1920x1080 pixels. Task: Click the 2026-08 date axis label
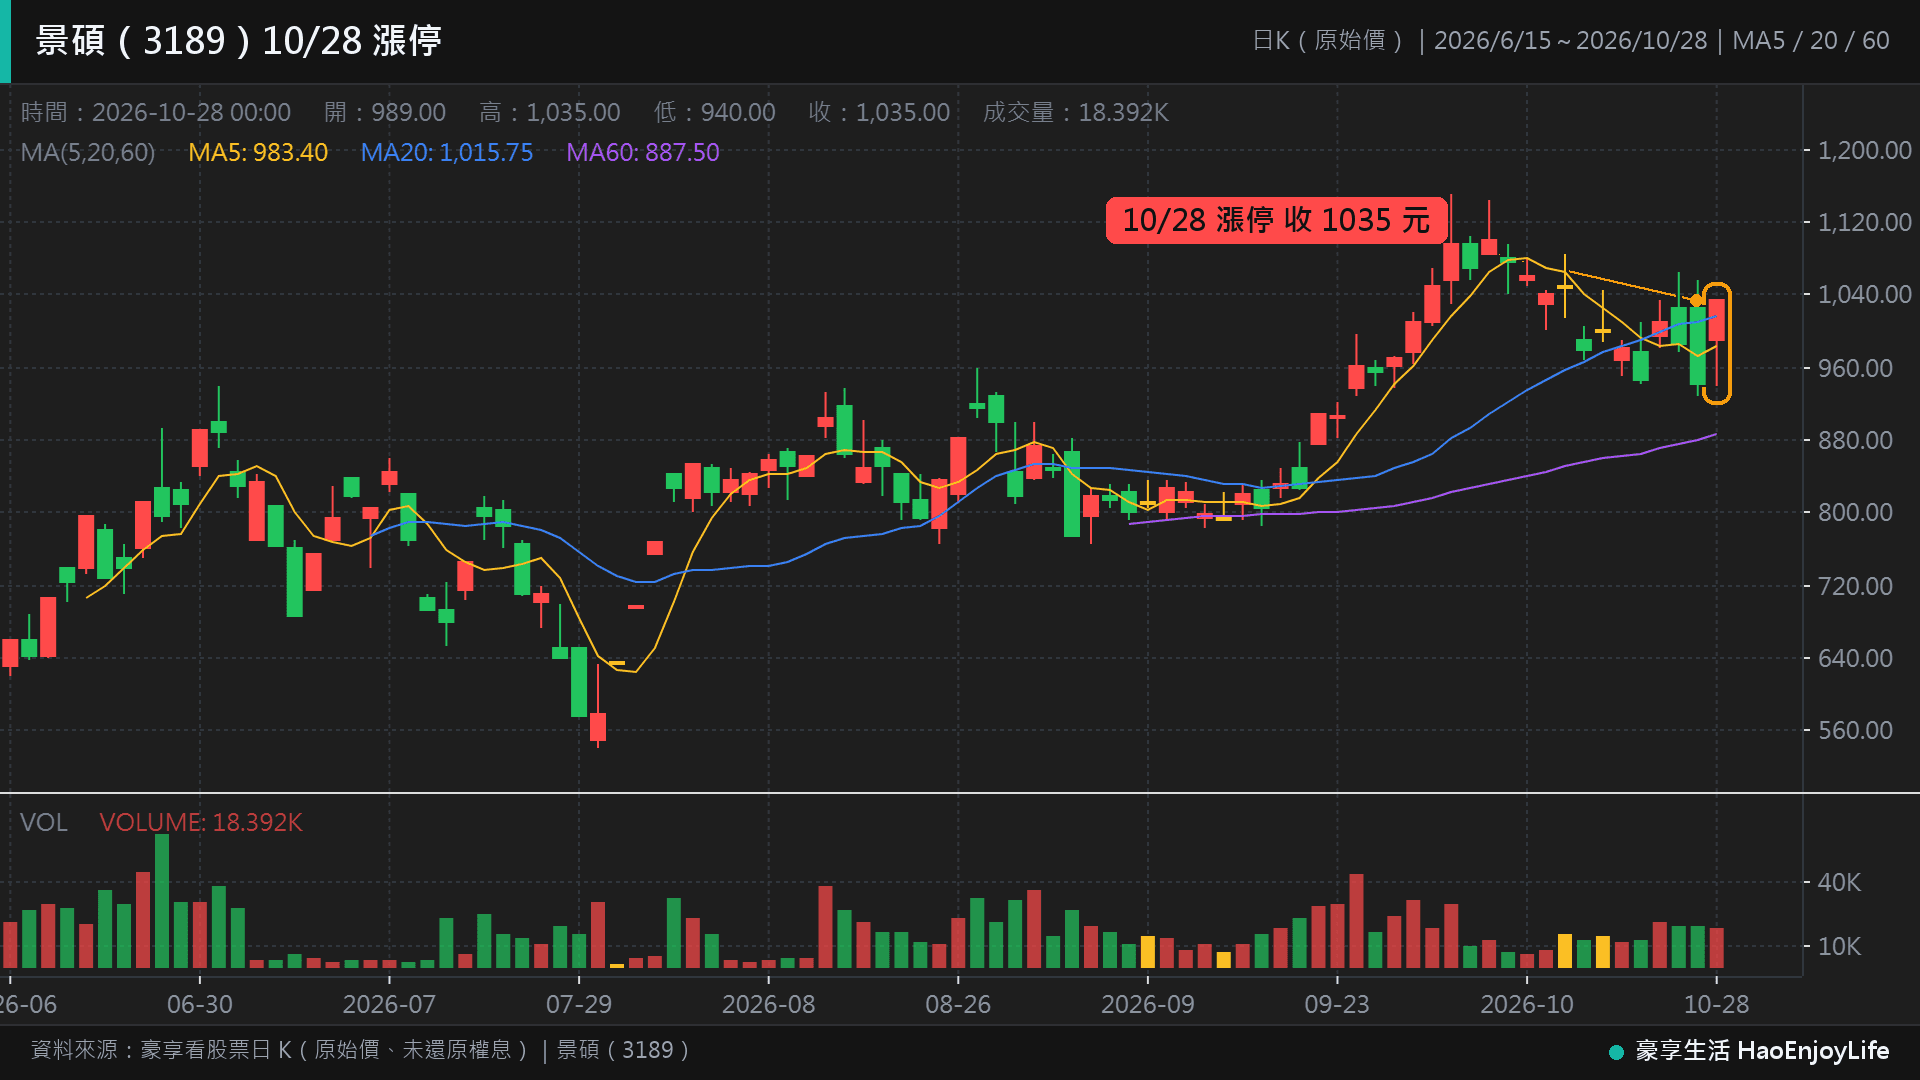click(768, 1004)
